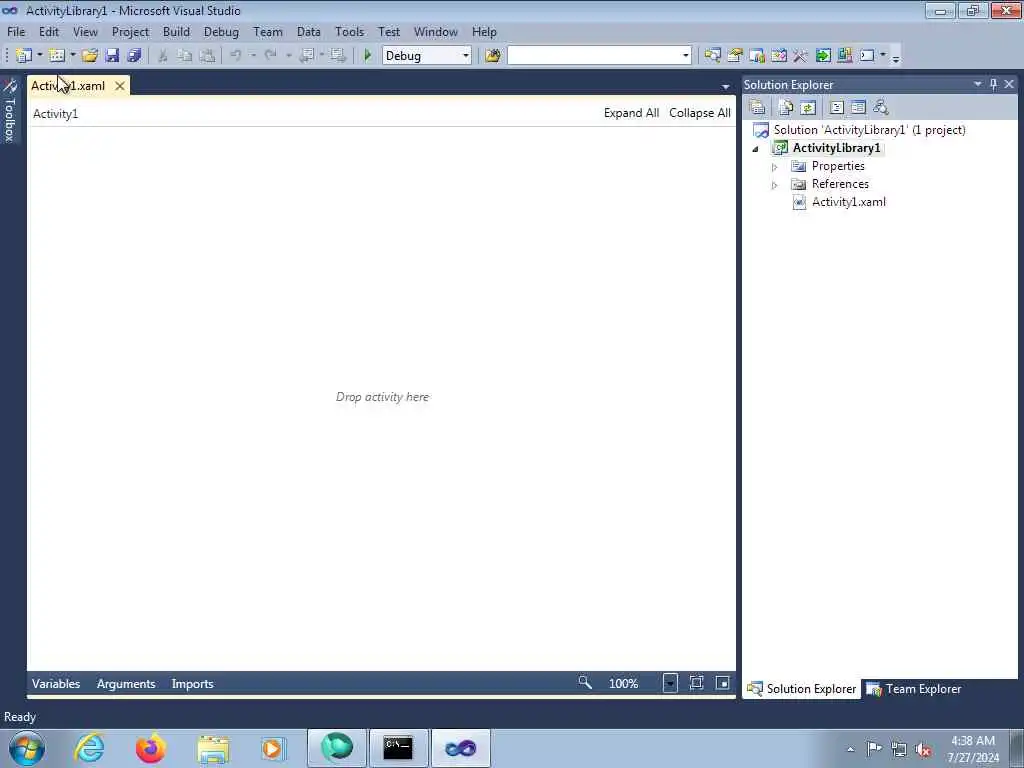Click View Class Diagram icon in Solution Explorer

click(x=881, y=107)
